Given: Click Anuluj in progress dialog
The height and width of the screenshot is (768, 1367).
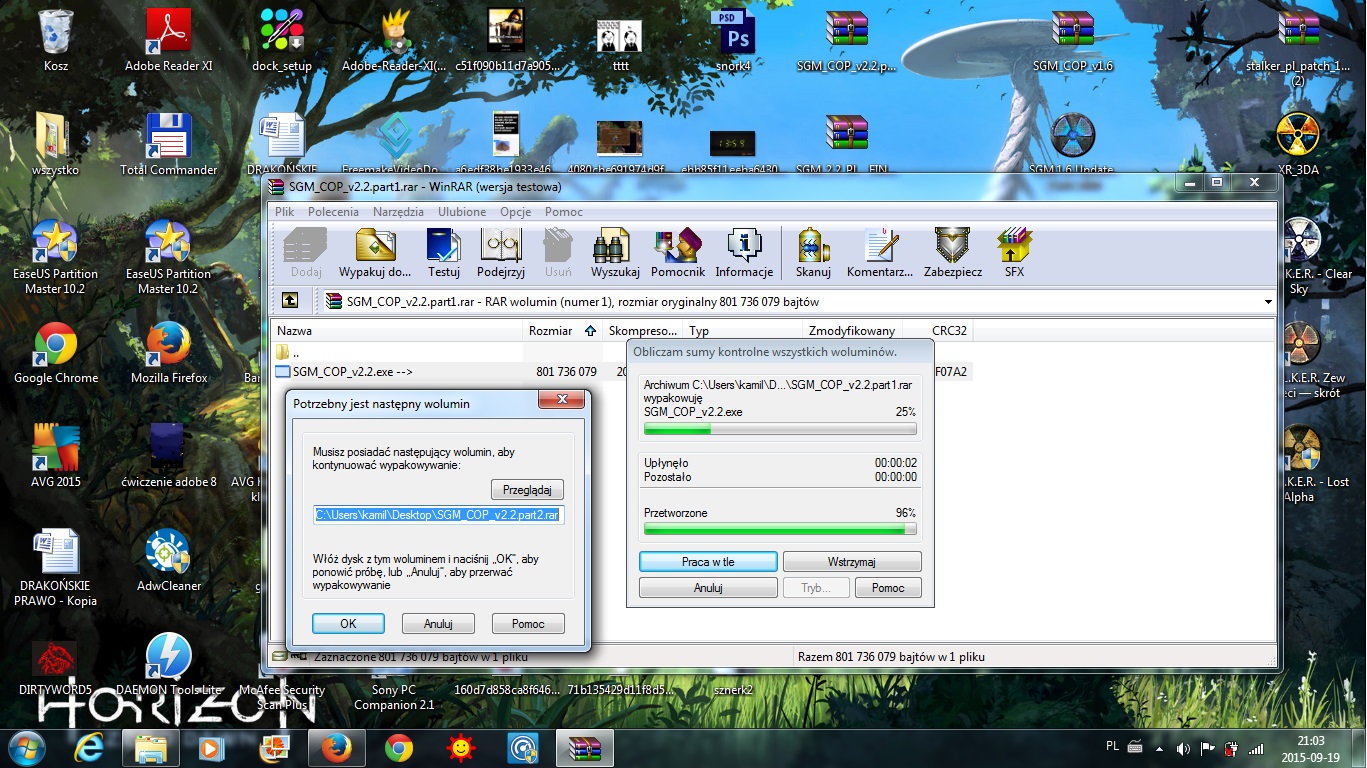Looking at the screenshot, I should (x=708, y=588).
